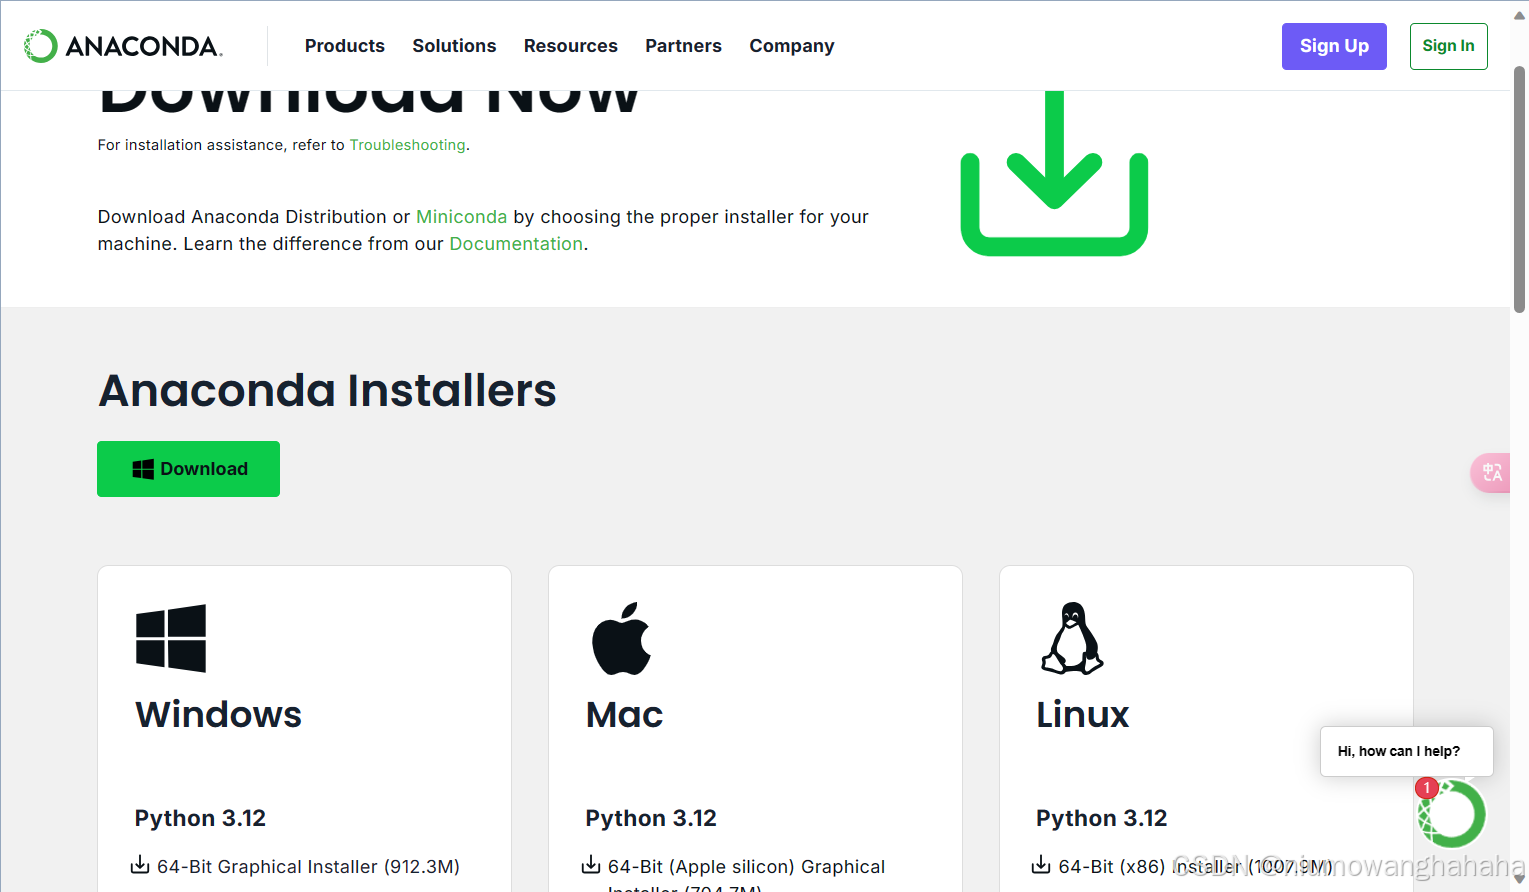
Task: Click the purple Sign Up button
Action: (x=1334, y=46)
